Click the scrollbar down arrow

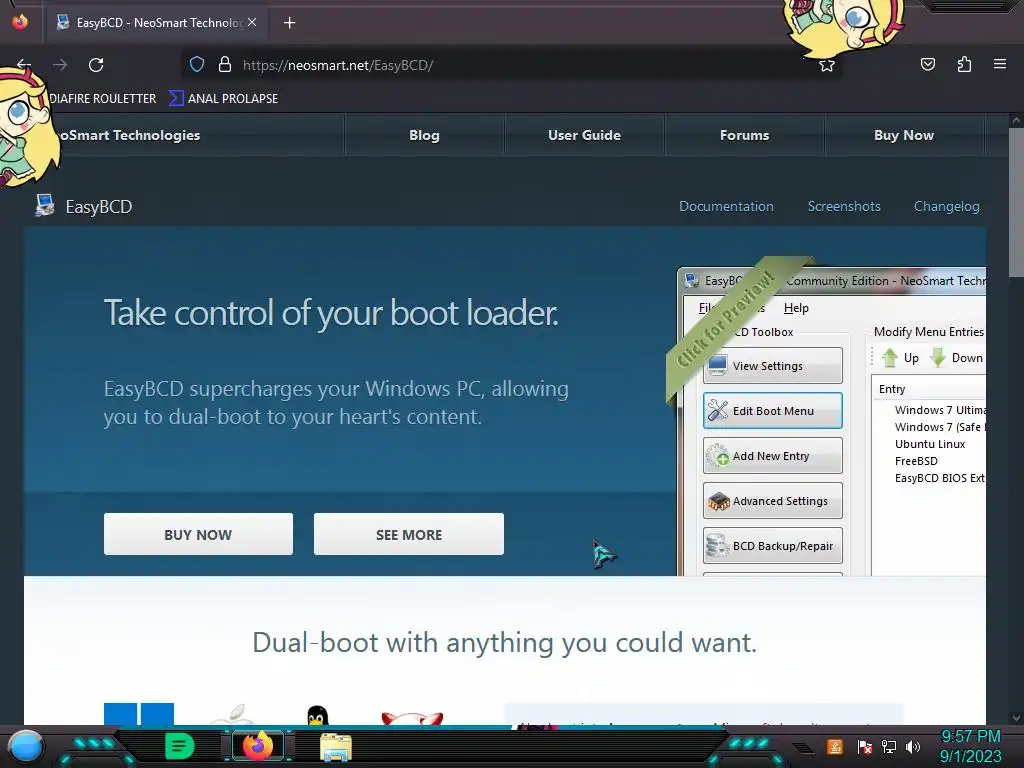point(1016,718)
